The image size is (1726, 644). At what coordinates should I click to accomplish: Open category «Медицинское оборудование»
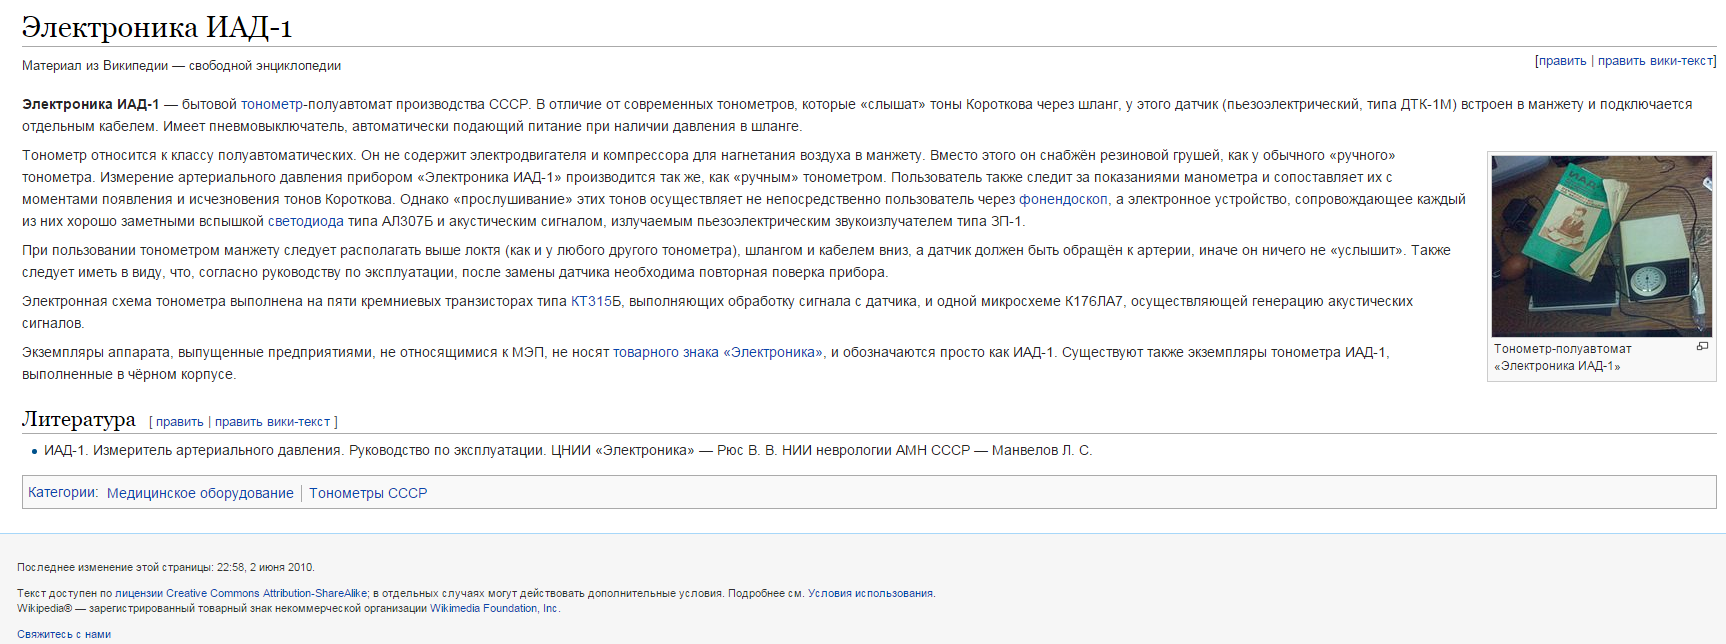[200, 493]
